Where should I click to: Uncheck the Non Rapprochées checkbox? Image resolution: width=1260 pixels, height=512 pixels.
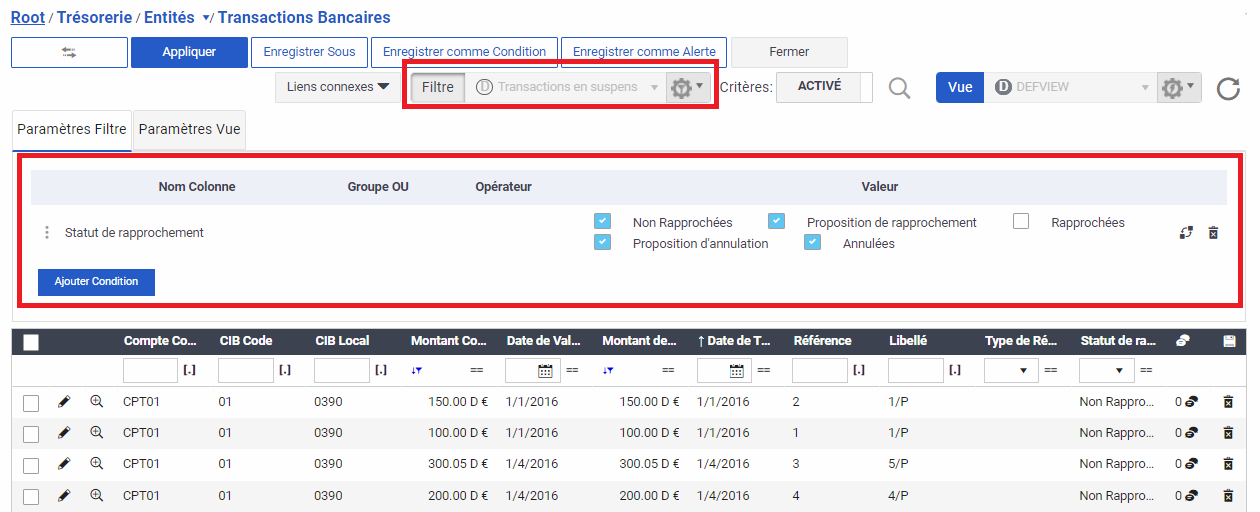point(602,222)
